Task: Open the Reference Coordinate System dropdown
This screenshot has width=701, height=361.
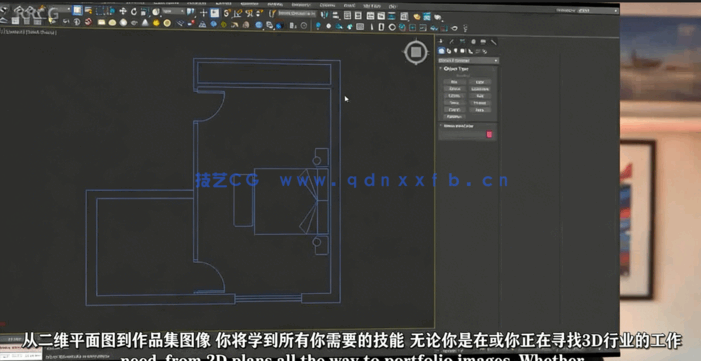Action: (173, 11)
